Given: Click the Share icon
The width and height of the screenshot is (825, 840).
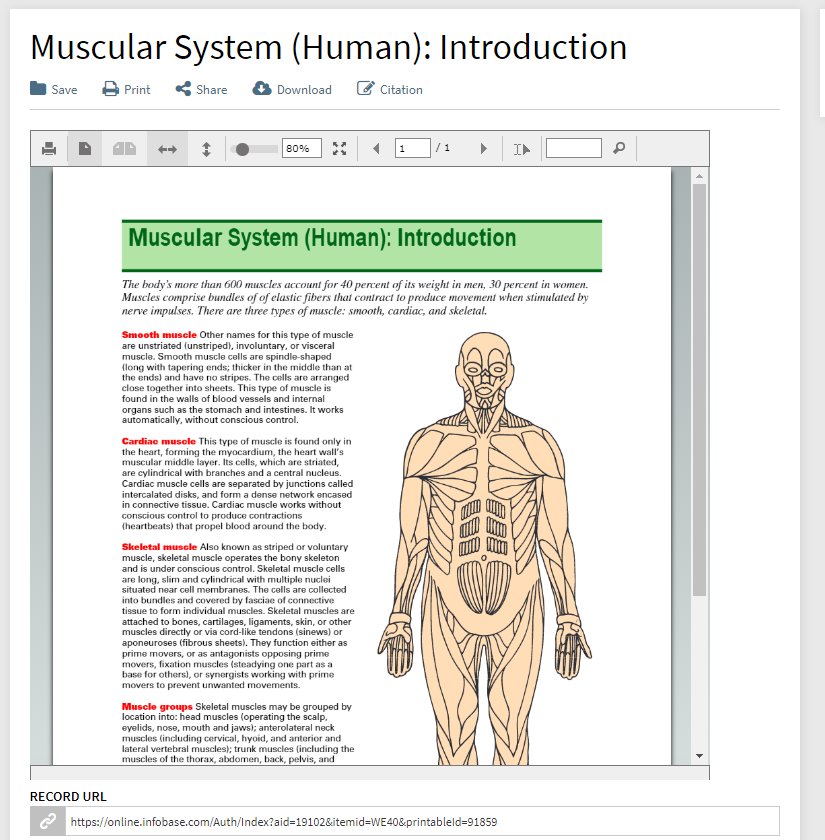Looking at the screenshot, I should pyautogui.click(x=183, y=89).
